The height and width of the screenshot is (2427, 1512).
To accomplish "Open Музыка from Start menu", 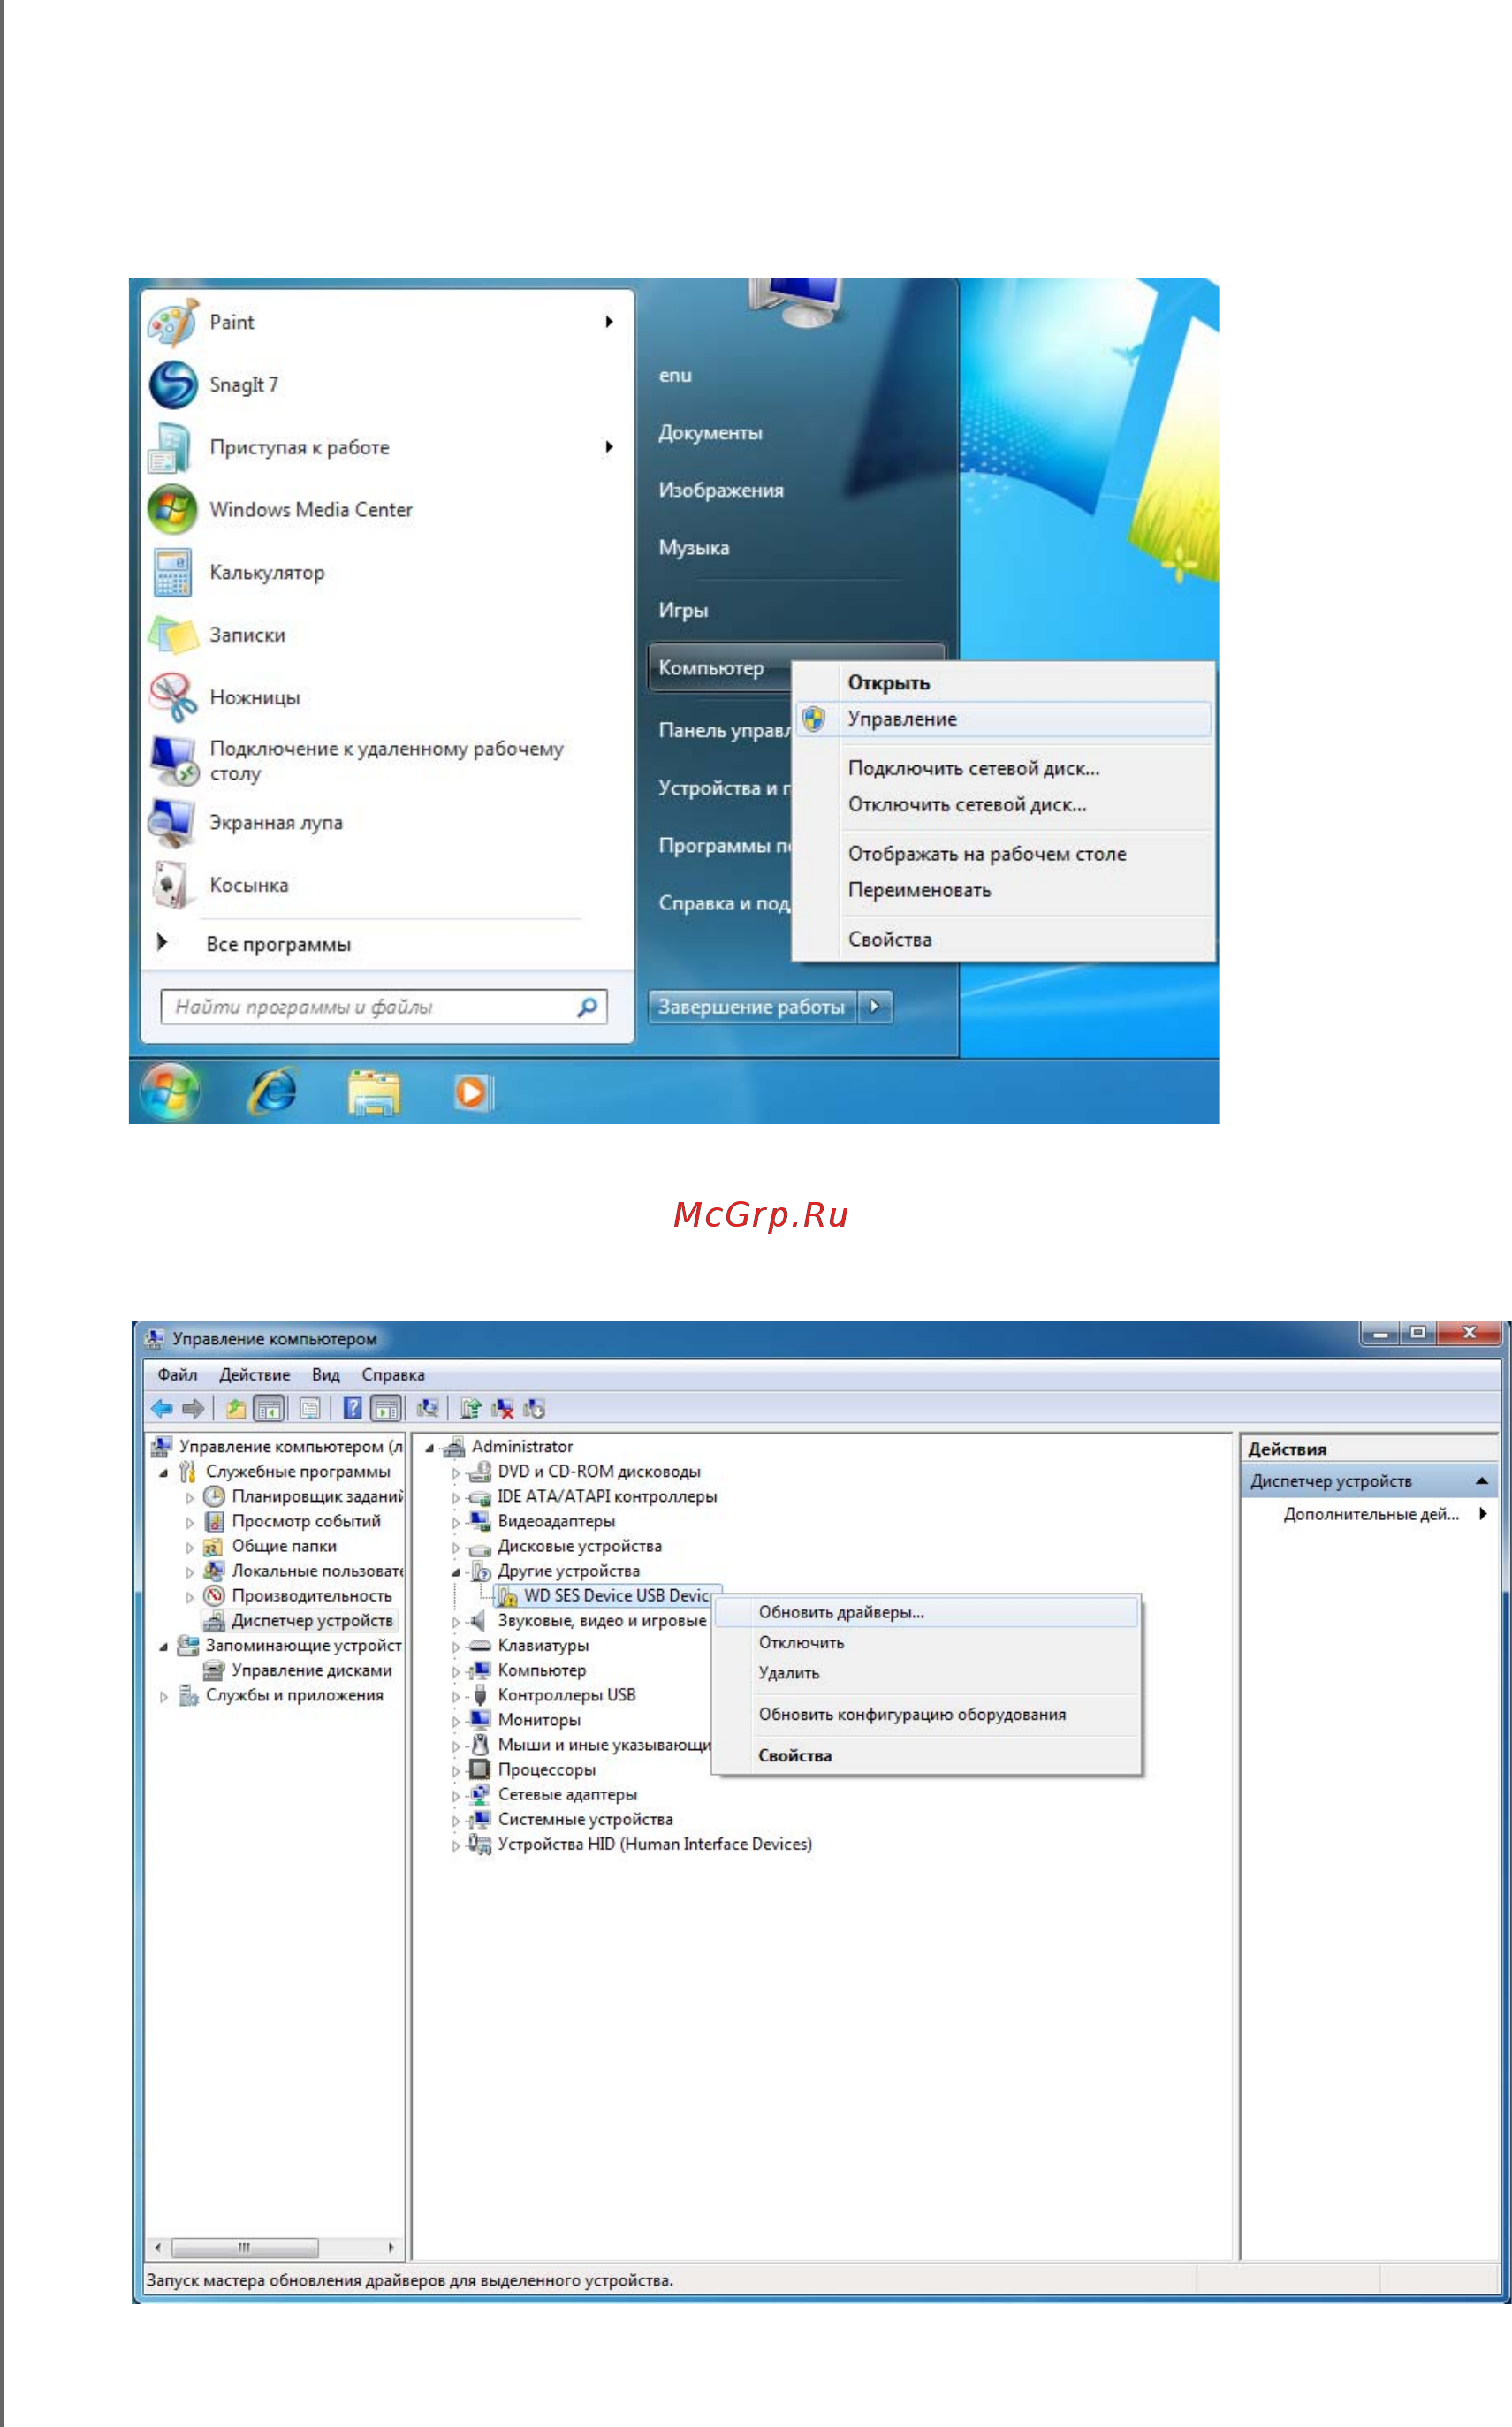I will point(694,548).
